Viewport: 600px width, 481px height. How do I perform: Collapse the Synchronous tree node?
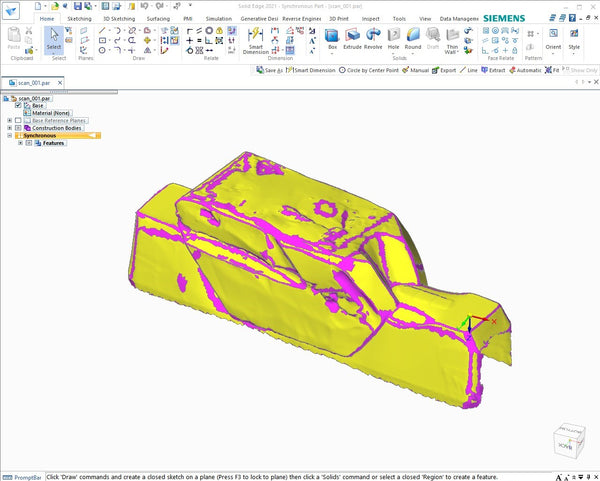9,136
